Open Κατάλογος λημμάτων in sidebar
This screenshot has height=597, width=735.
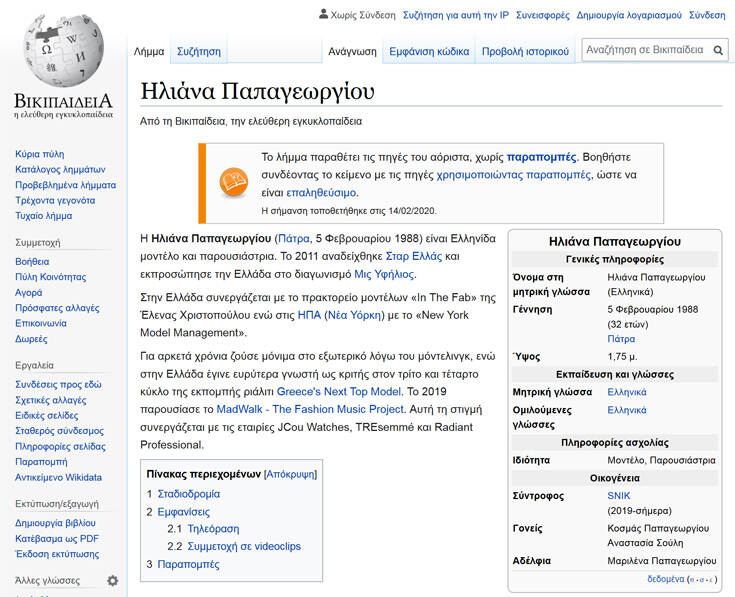pyautogui.click(x=60, y=170)
